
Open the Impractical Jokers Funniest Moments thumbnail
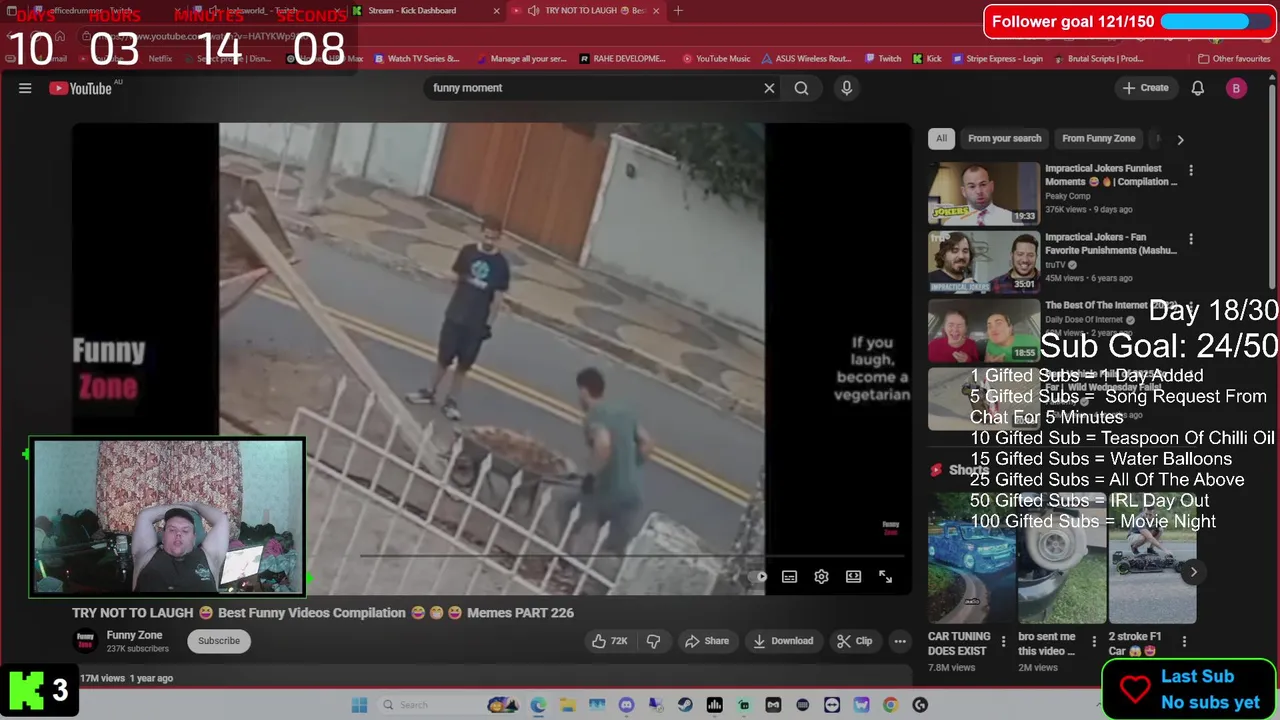click(x=984, y=194)
